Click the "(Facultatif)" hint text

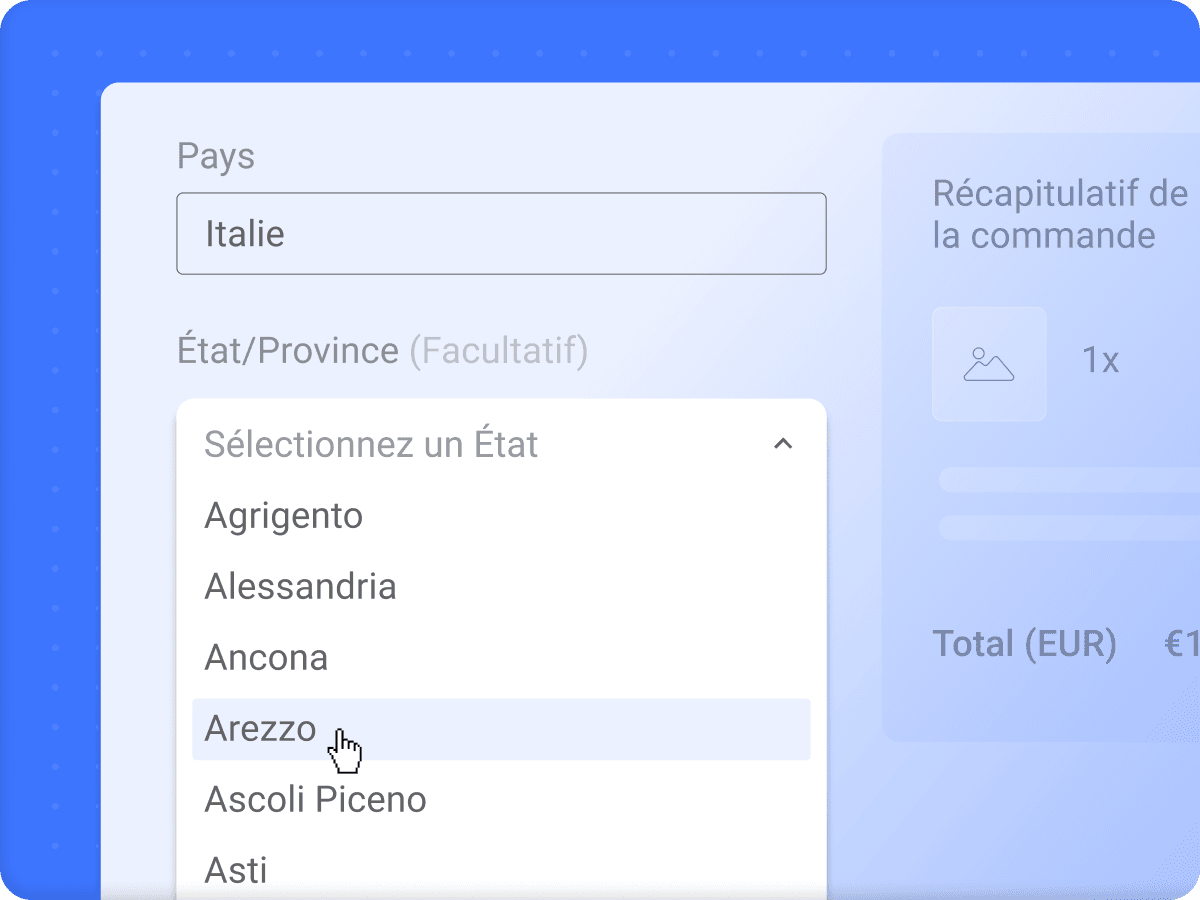[x=498, y=351]
